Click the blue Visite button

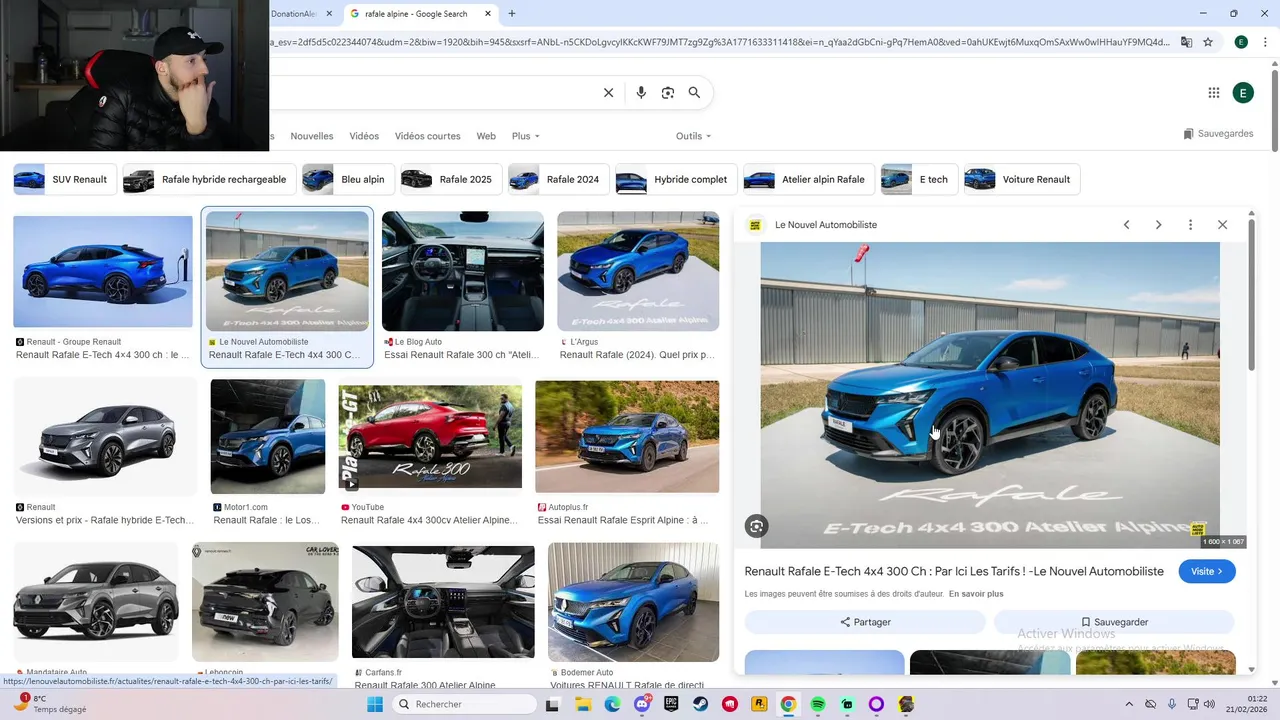tap(1207, 571)
